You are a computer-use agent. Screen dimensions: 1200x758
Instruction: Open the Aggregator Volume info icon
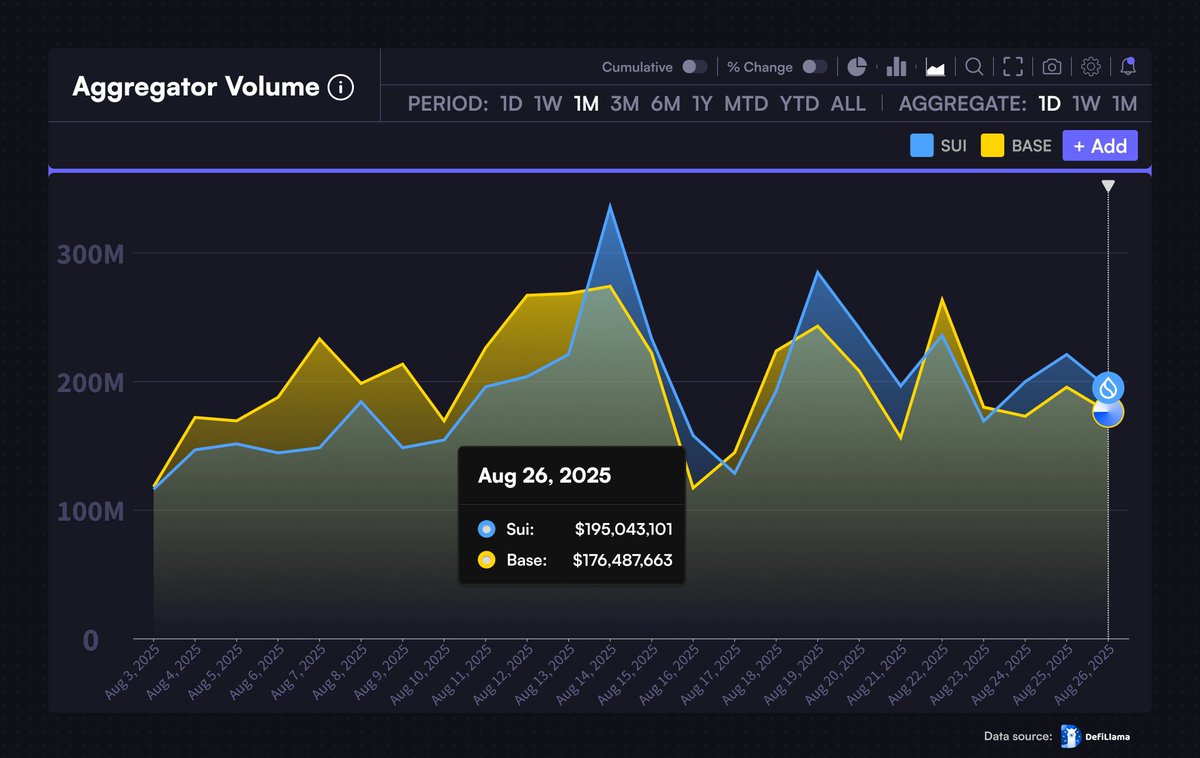click(x=340, y=88)
